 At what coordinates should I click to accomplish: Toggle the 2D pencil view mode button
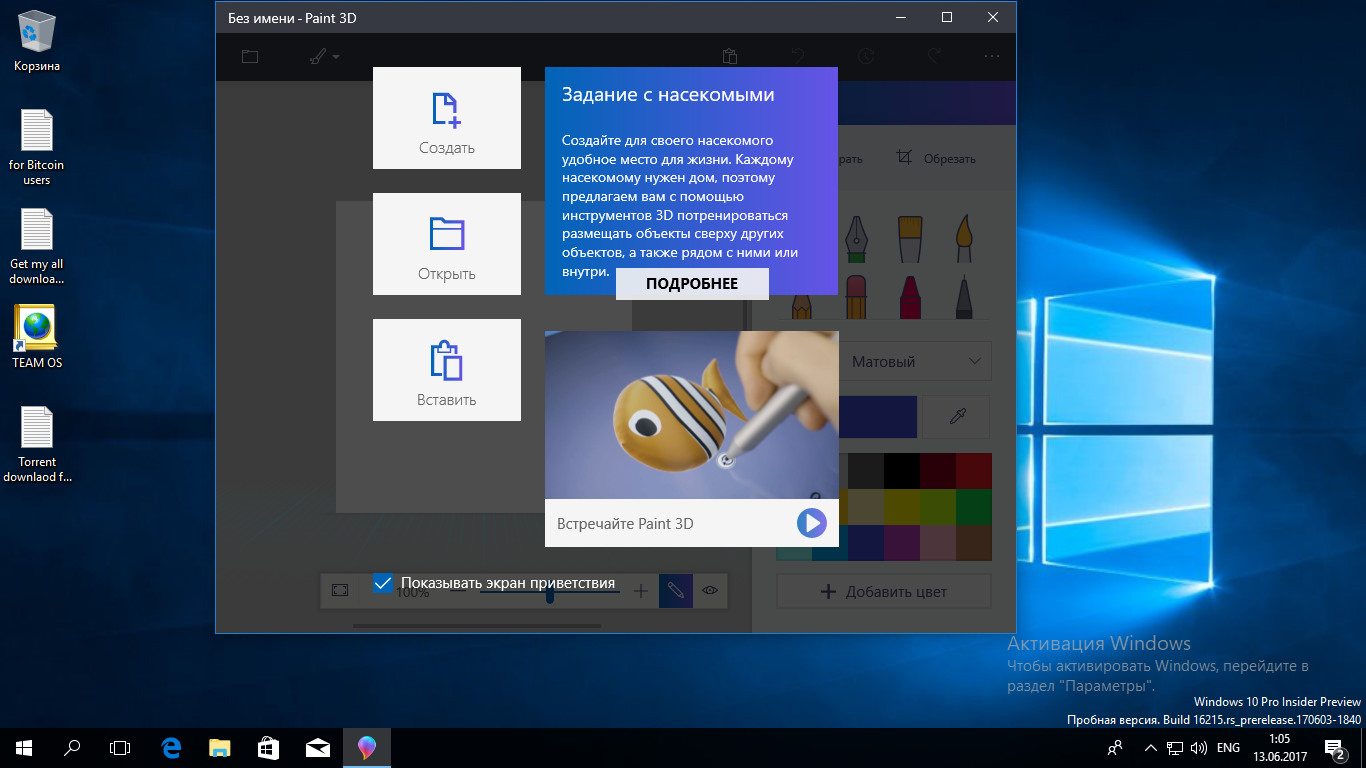[x=675, y=591]
